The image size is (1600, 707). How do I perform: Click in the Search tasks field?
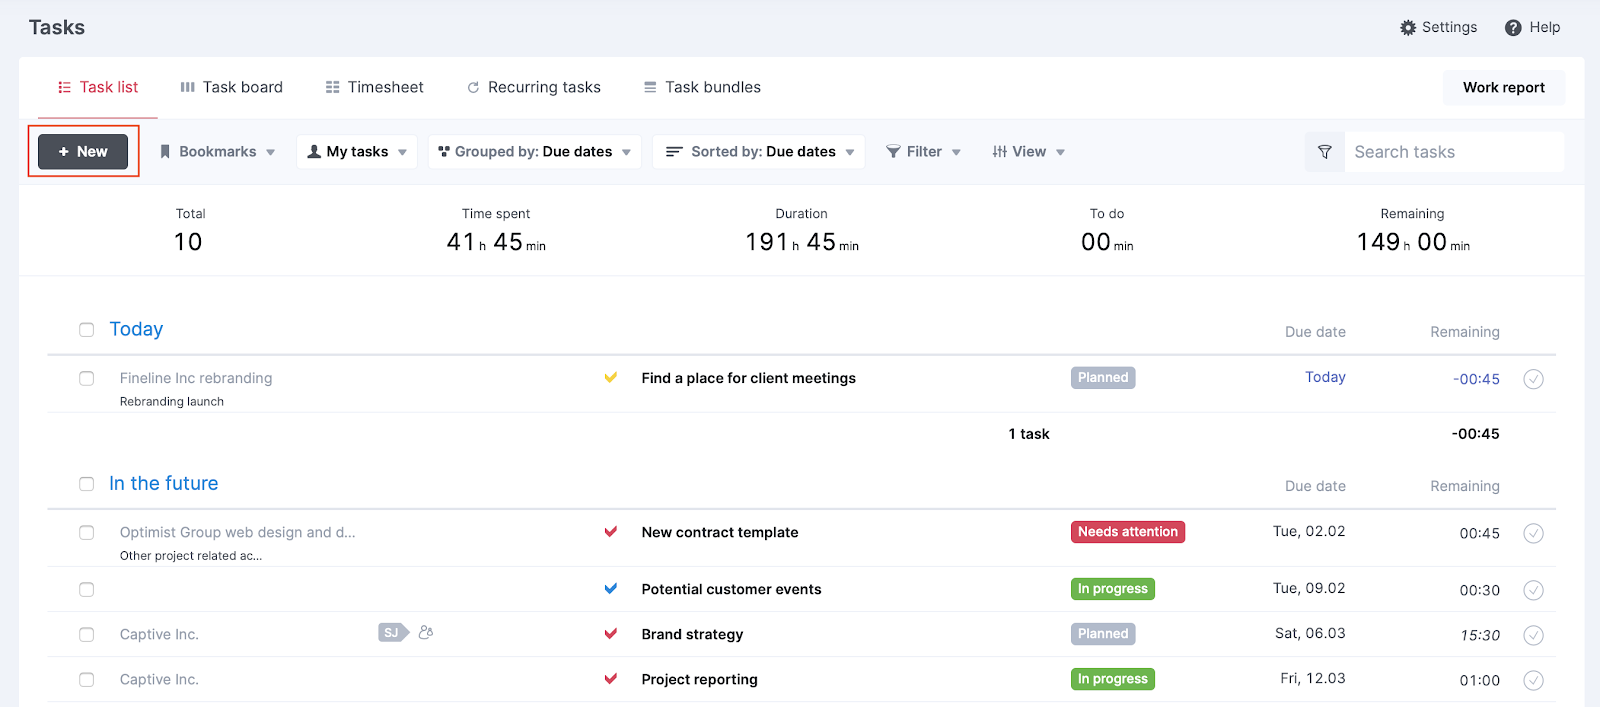[1454, 152]
